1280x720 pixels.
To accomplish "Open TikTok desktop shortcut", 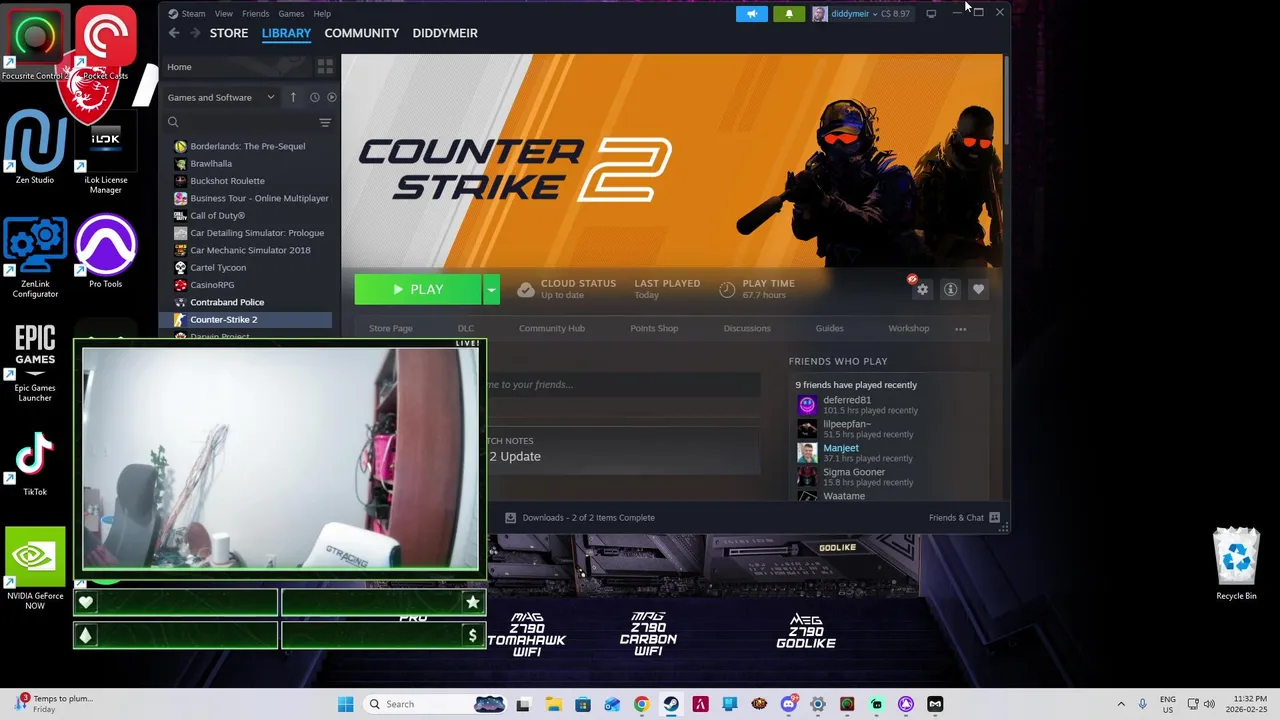I will coord(35,464).
